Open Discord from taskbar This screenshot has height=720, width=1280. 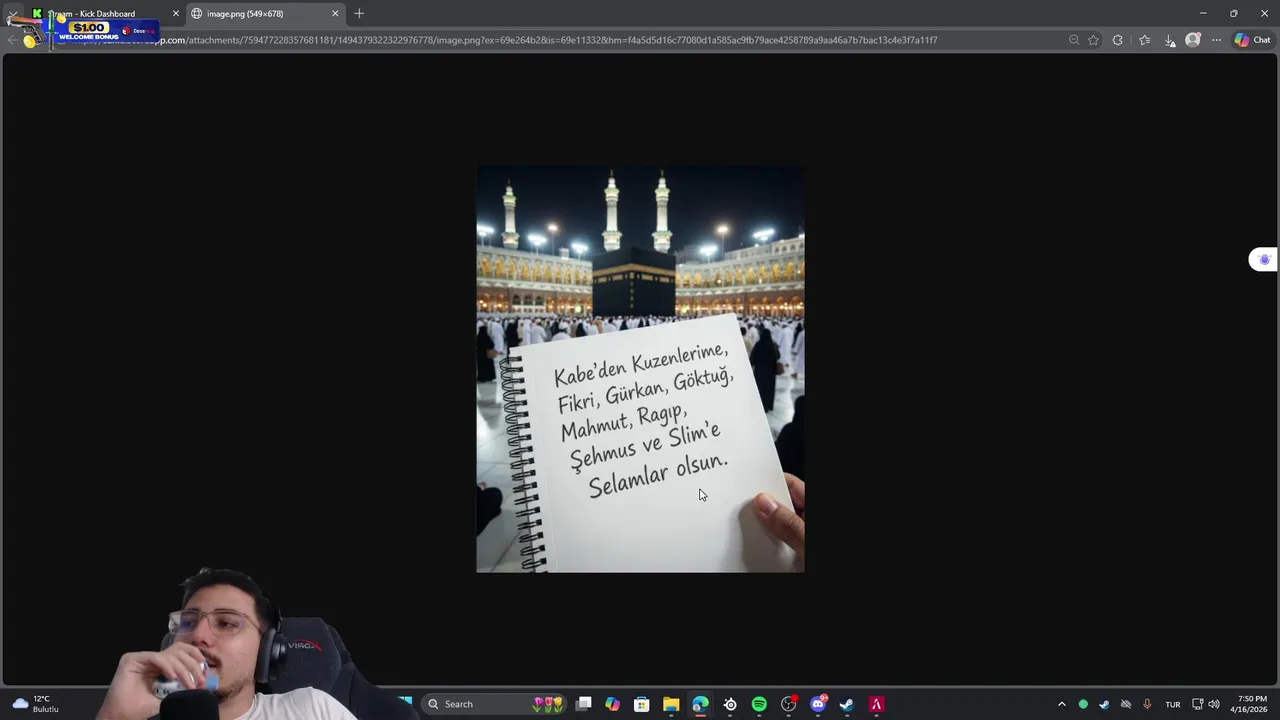click(818, 704)
